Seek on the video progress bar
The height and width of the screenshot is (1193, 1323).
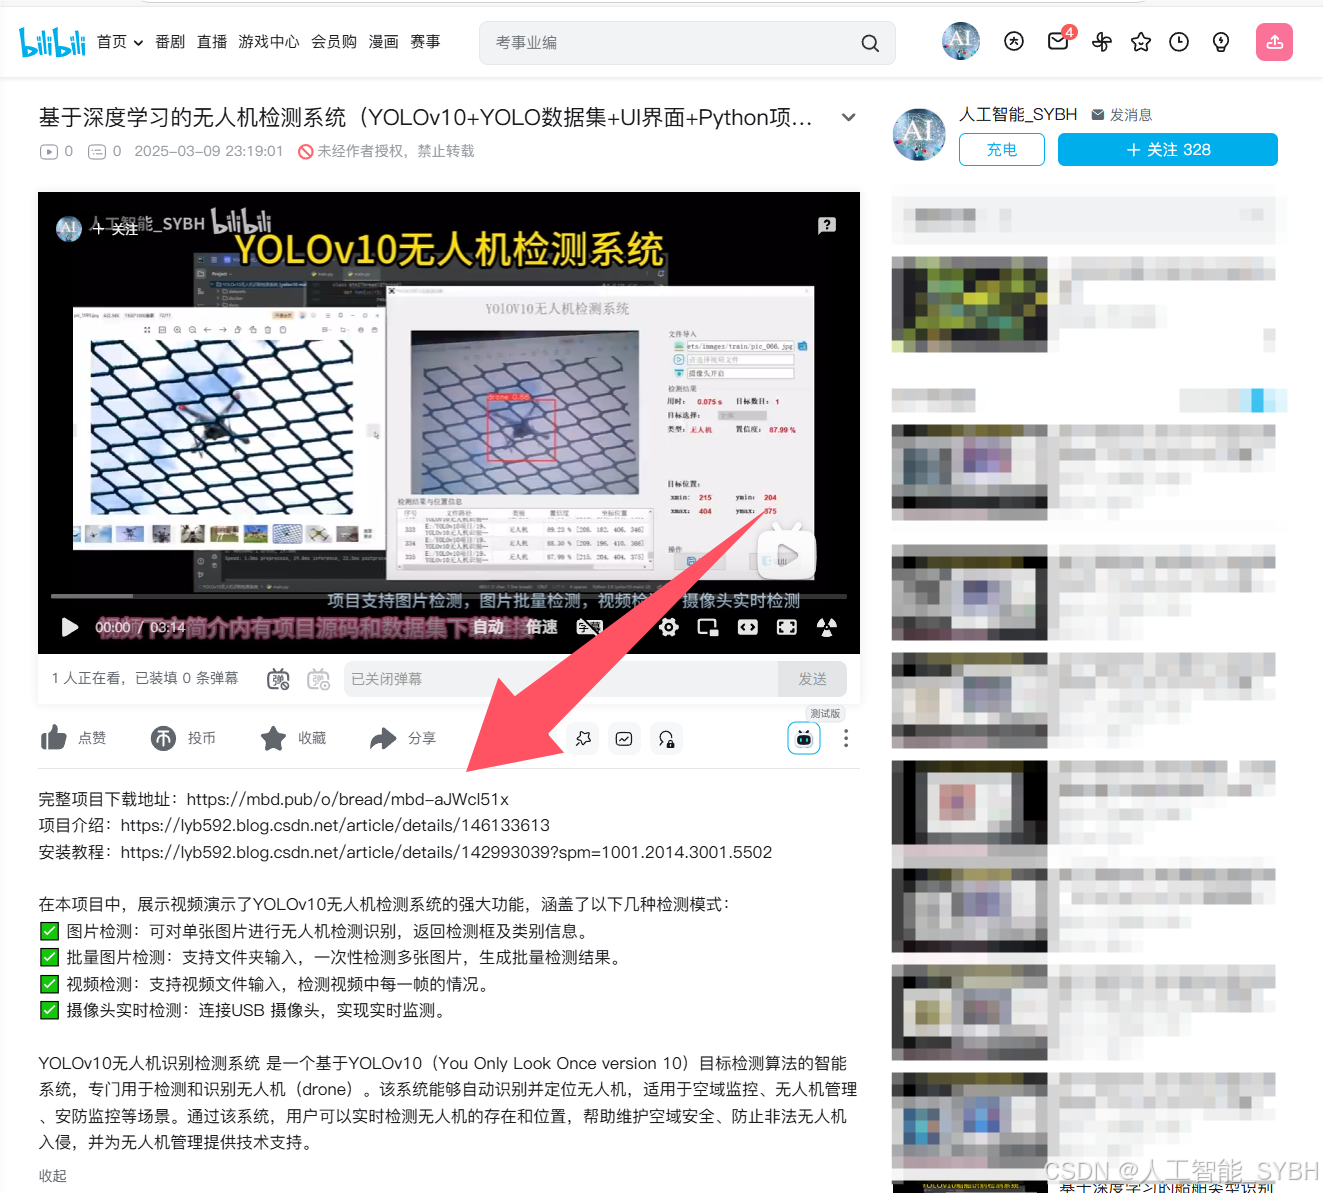[x=448, y=596]
